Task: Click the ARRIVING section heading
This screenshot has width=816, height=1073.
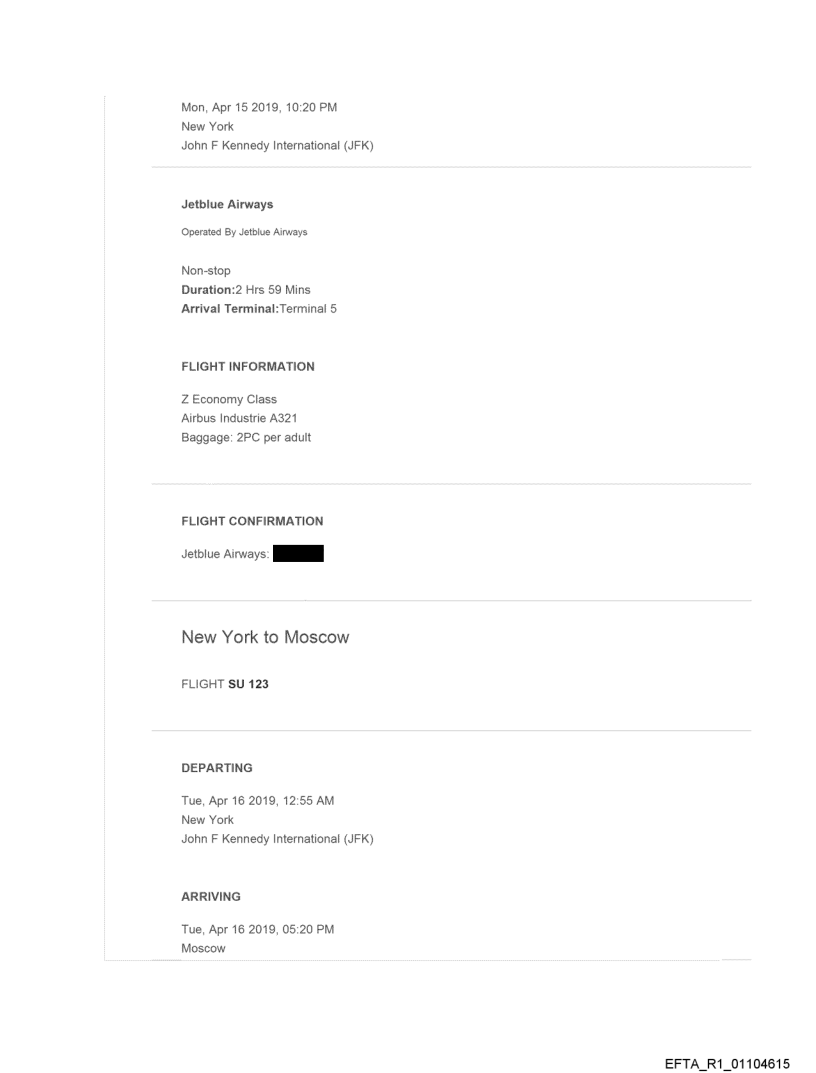Action: 211,897
